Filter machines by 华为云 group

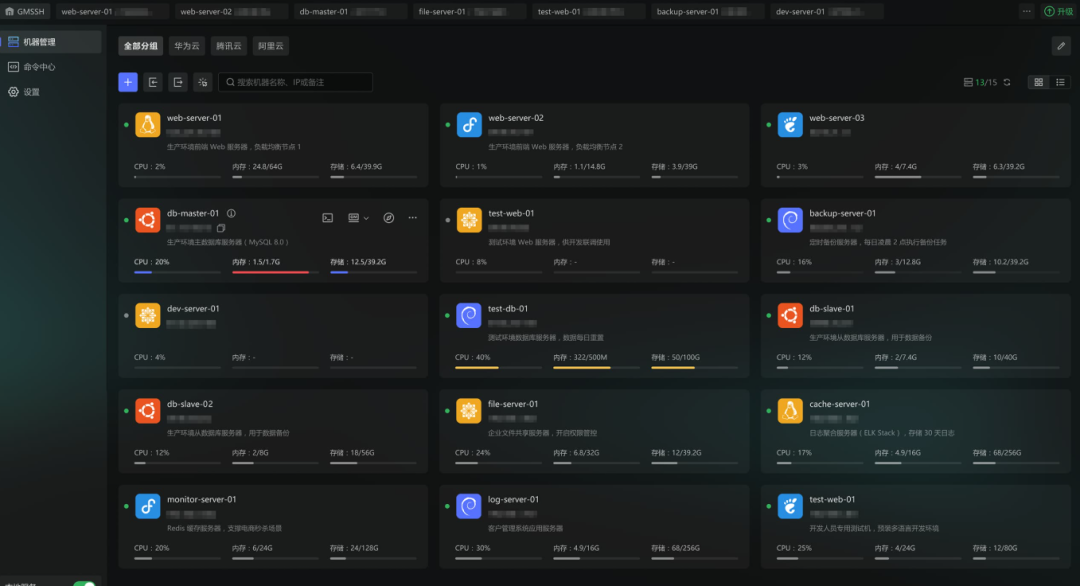pos(187,46)
